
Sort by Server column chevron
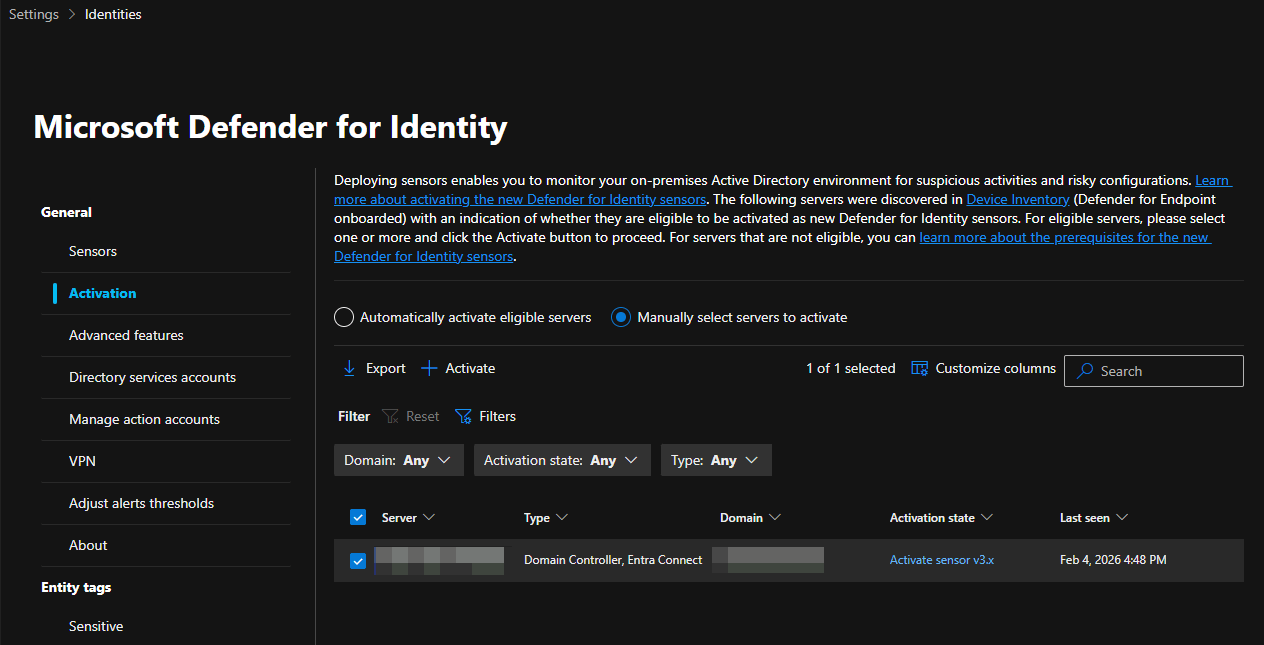coord(429,517)
